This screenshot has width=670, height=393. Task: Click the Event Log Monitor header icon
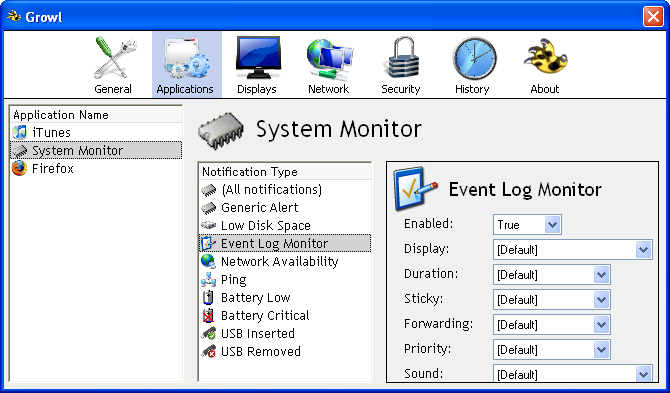pos(415,188)
